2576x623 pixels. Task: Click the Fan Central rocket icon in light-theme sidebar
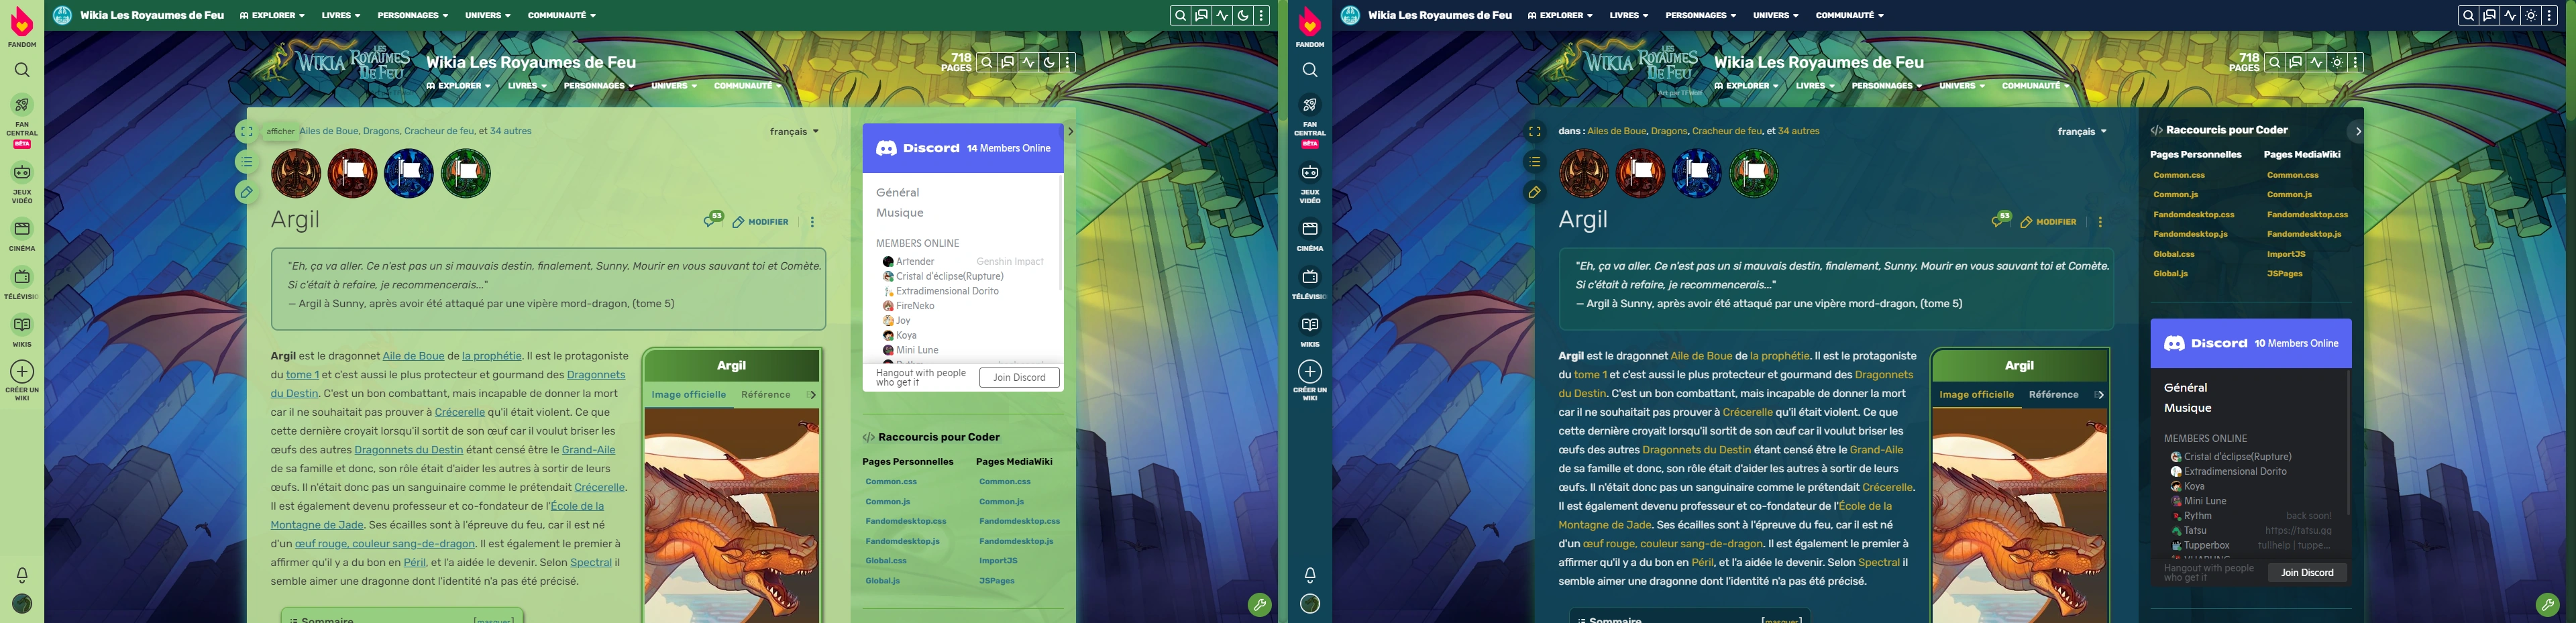[x=22, y=105]
